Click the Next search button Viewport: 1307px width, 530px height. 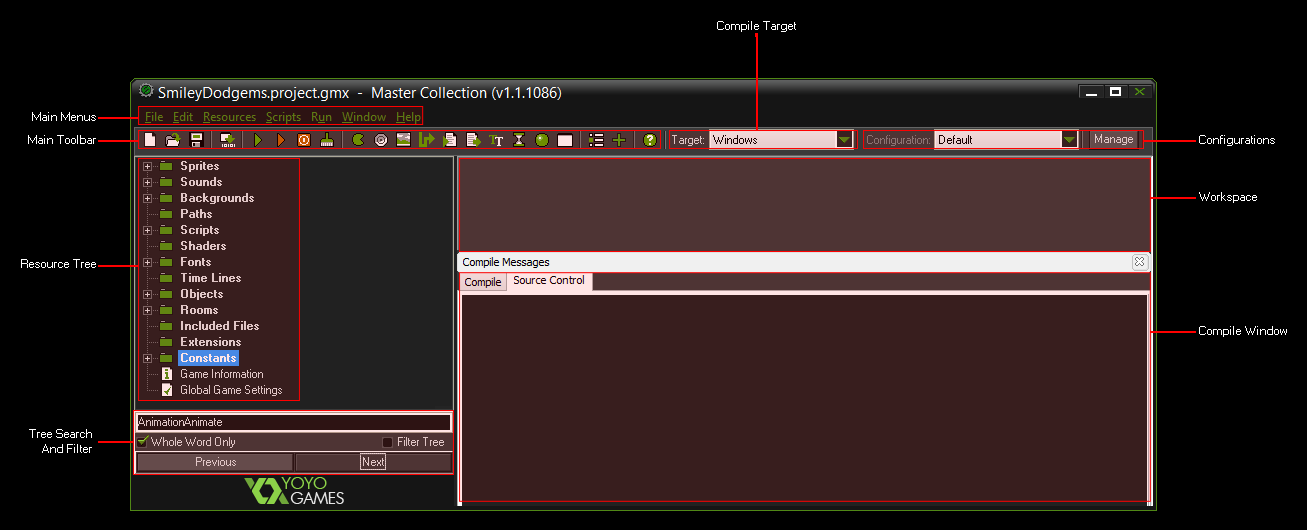pos(373,462)
